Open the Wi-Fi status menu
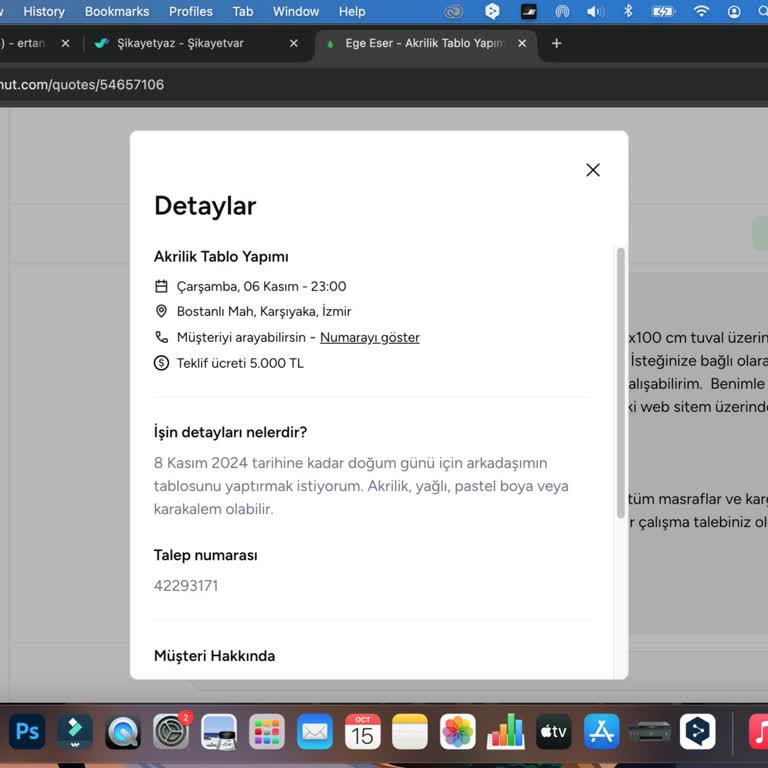768x768 pixels. click(x=701, y=11)
